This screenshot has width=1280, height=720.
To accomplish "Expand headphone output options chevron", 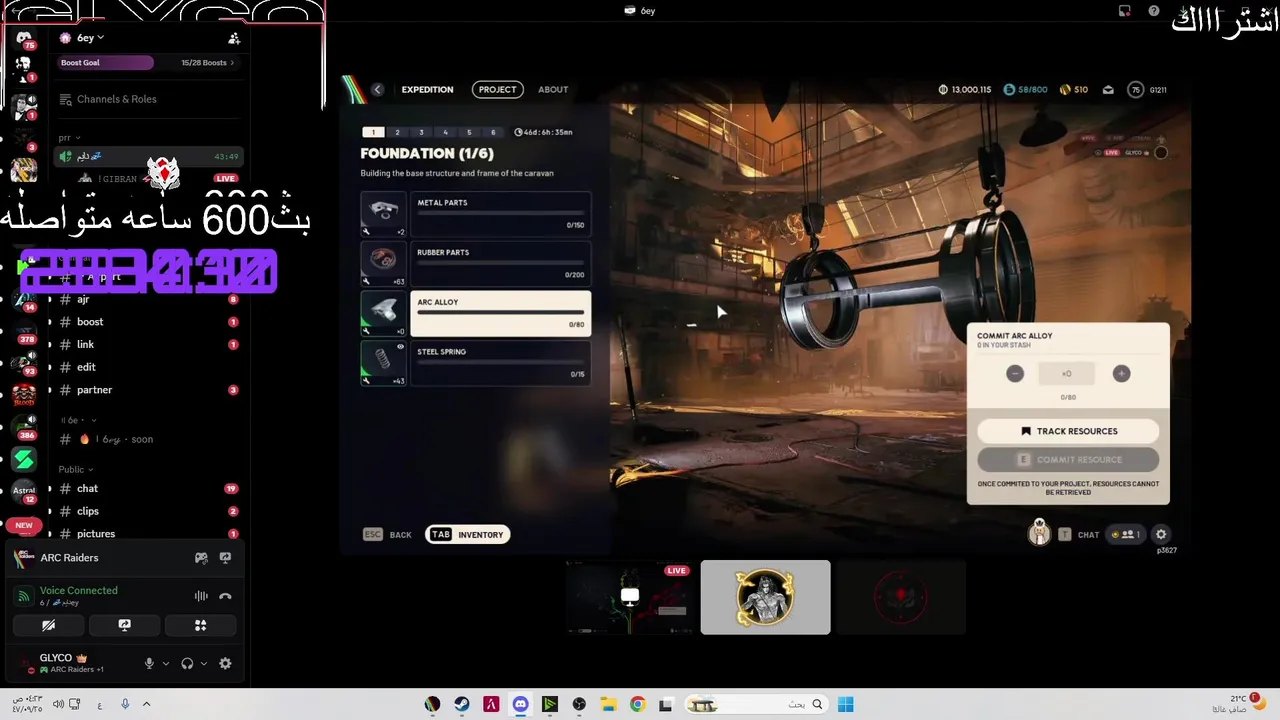I will pos(204,663).
